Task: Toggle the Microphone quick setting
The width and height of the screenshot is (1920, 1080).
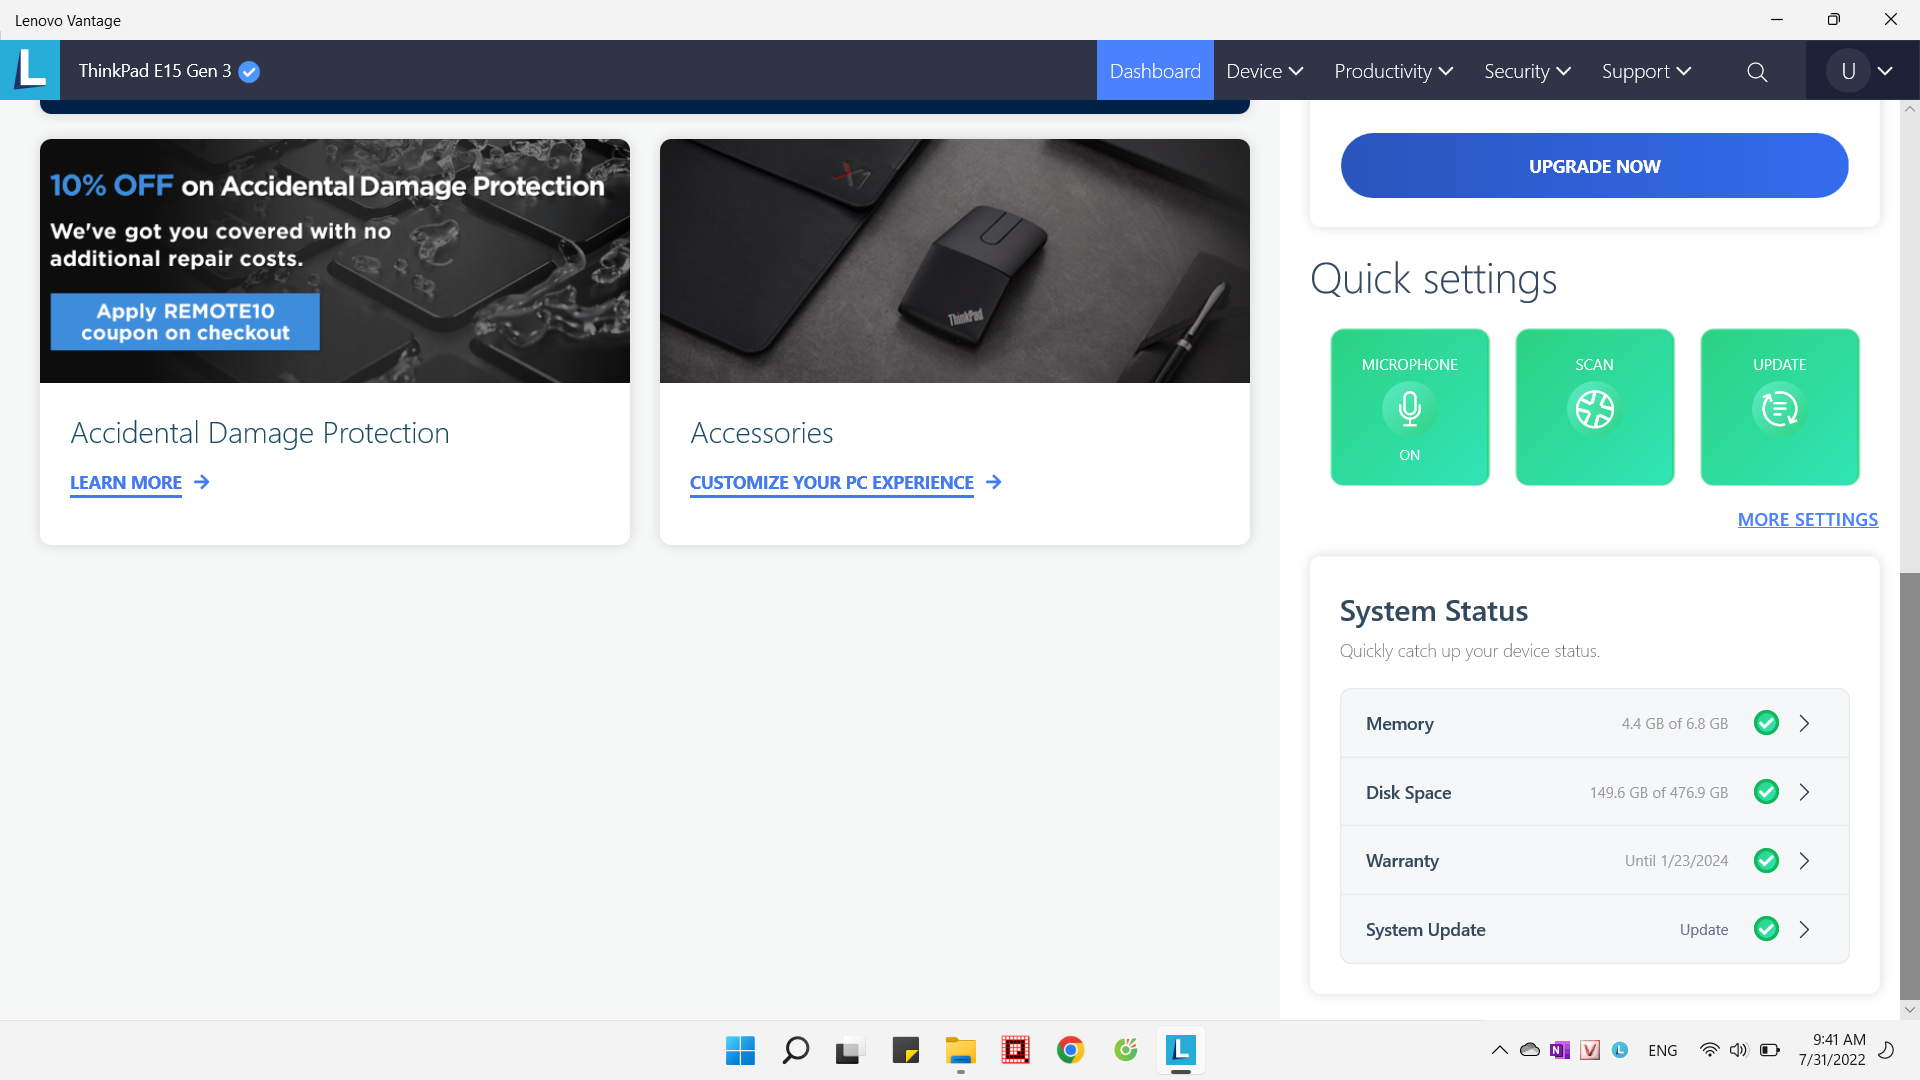Action: coord(1409,408)
